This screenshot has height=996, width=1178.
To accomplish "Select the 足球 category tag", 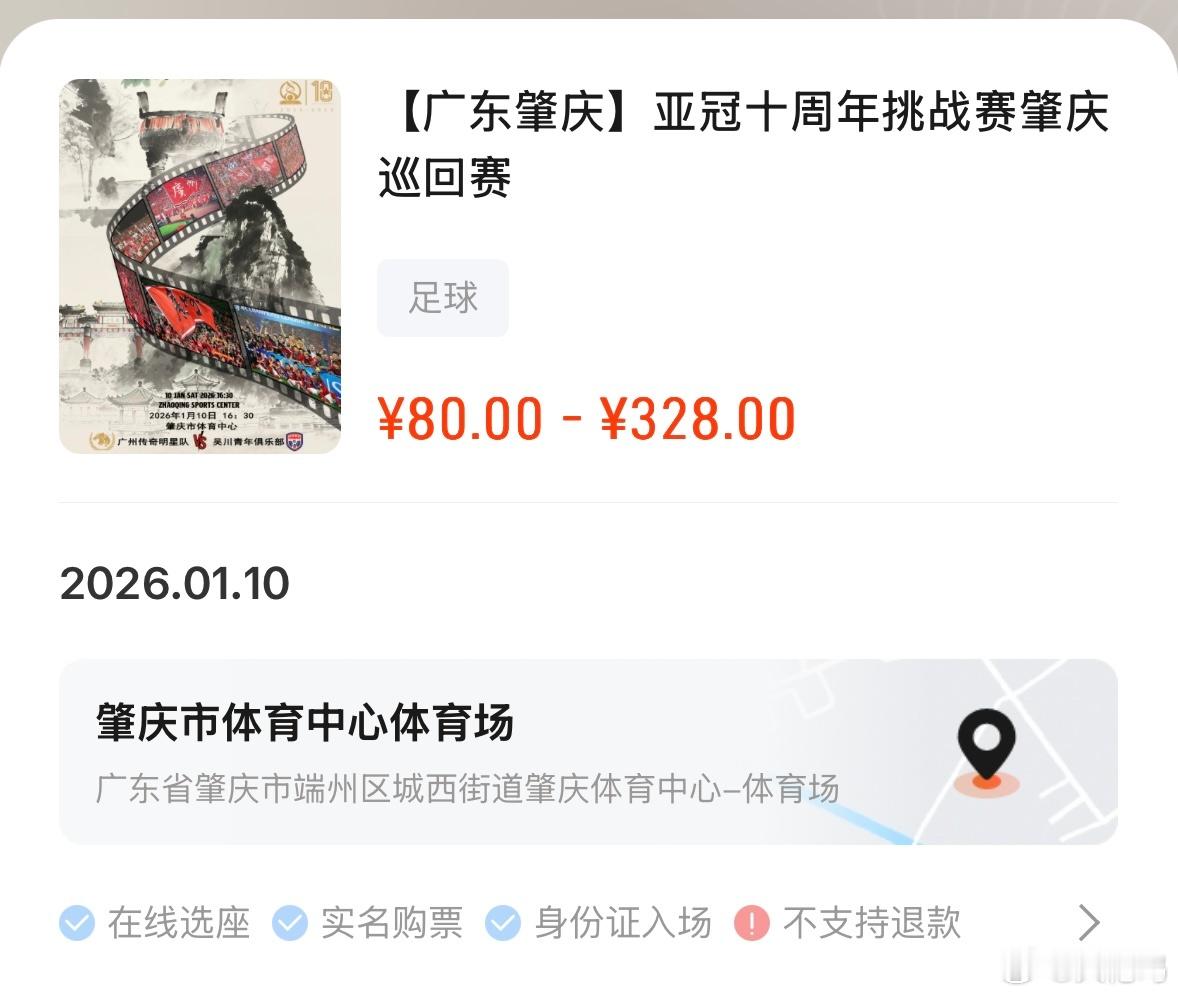I will pyautogui.click(x=443, y=297).
